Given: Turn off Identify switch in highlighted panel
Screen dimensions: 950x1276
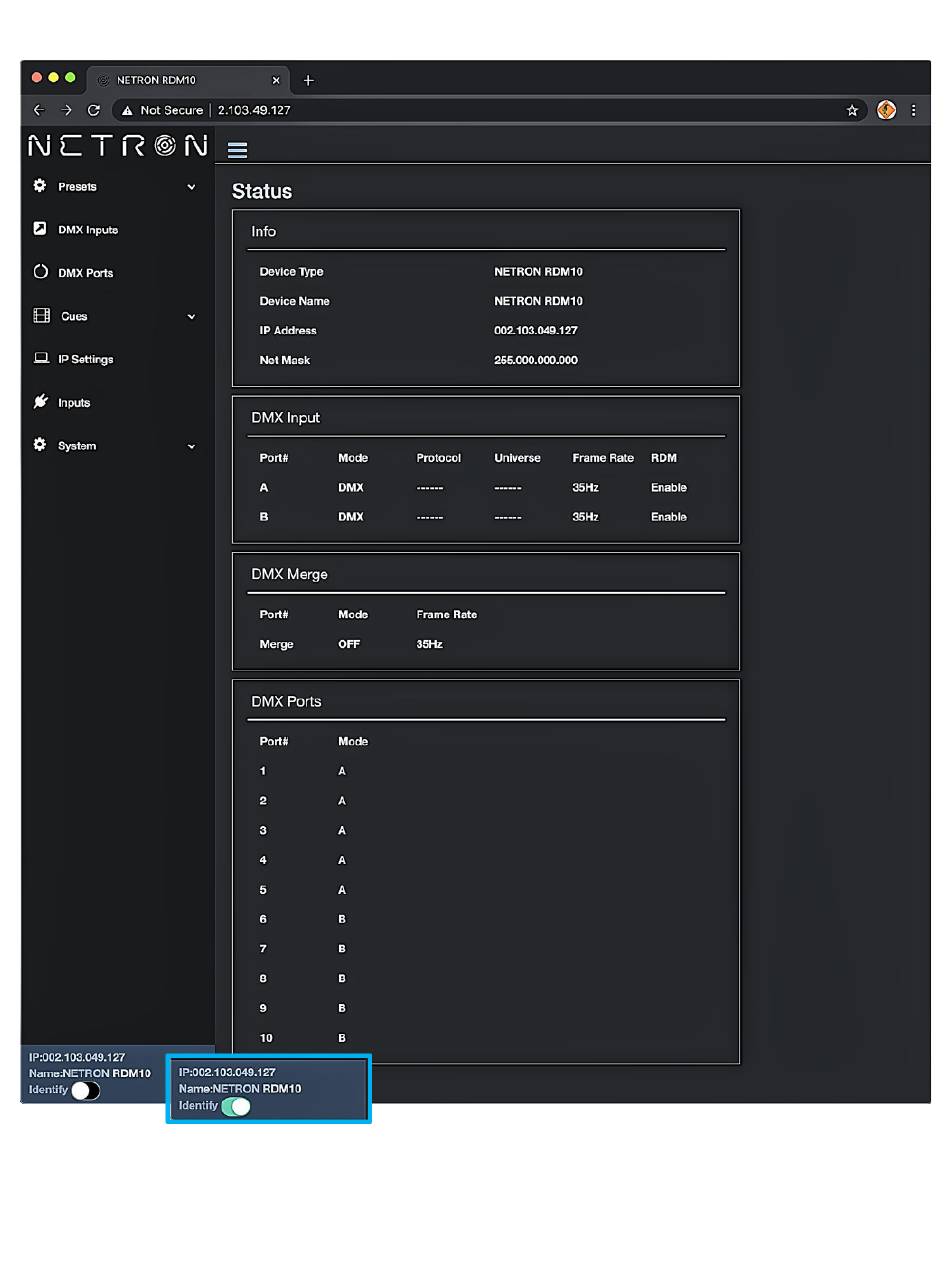Looking at the screenshot, I should point(236,1106).
